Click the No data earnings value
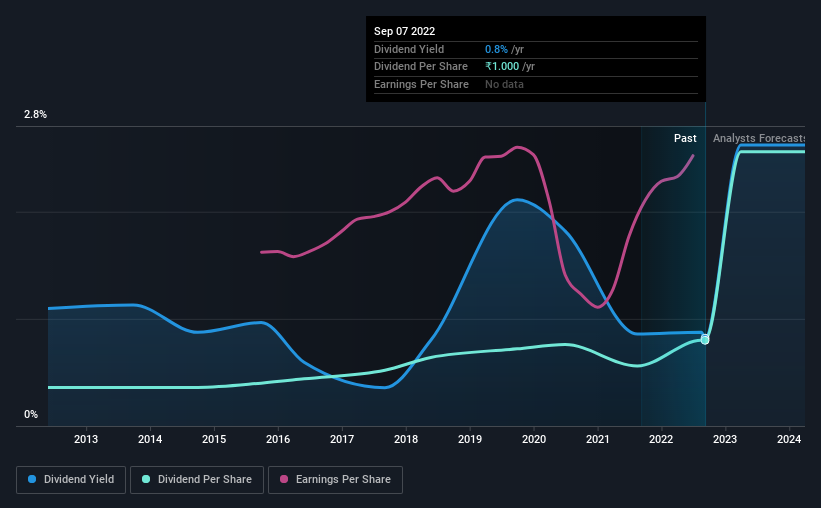 click(x=504, y=84)
